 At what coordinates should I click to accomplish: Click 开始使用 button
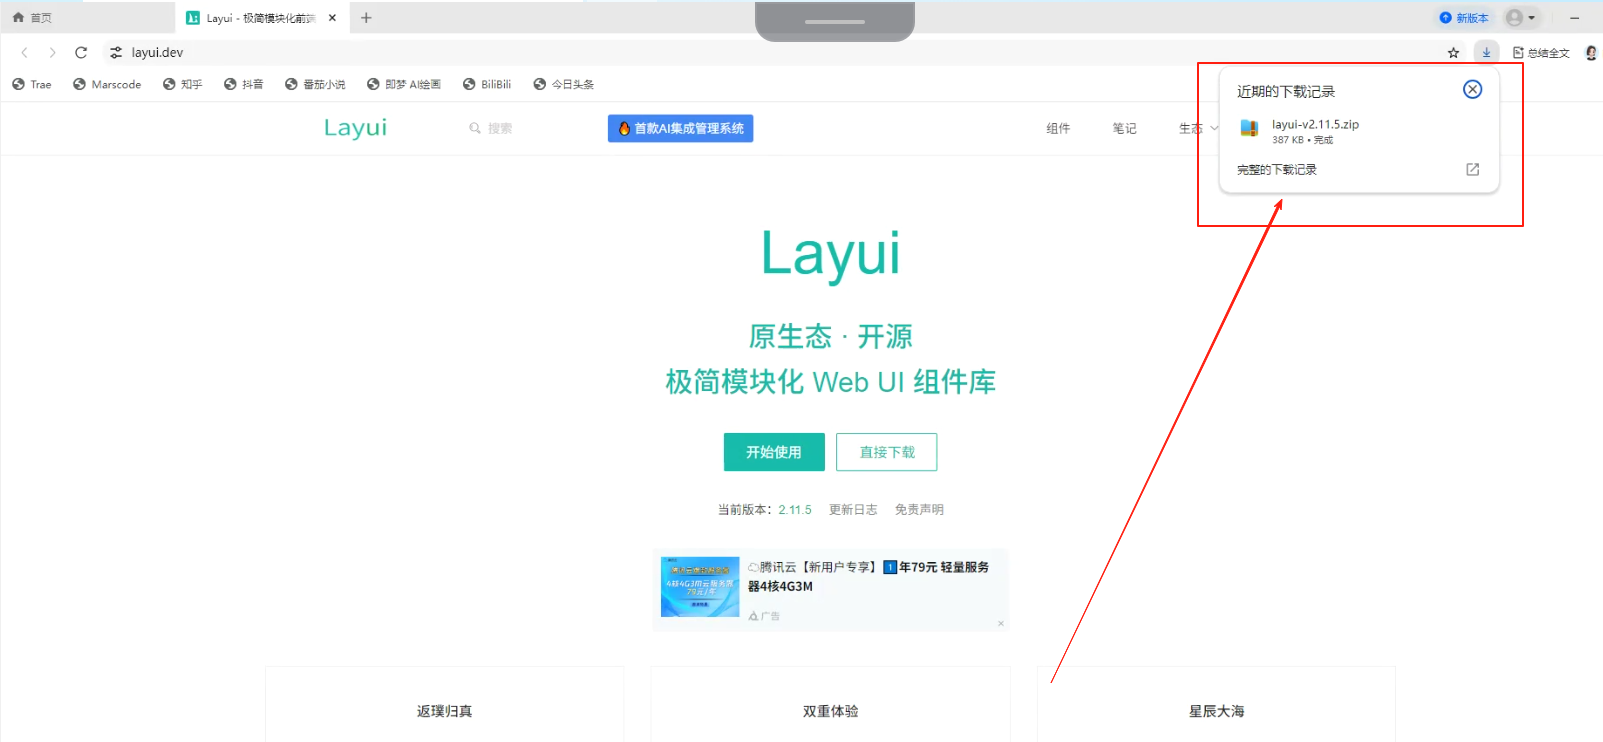point(774,452)
